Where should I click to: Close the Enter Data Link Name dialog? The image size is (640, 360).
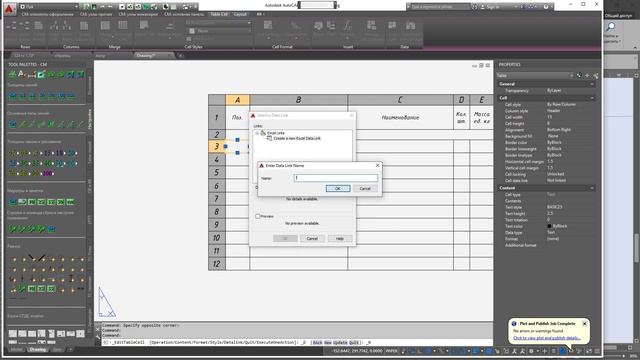(x=377, y=165)
